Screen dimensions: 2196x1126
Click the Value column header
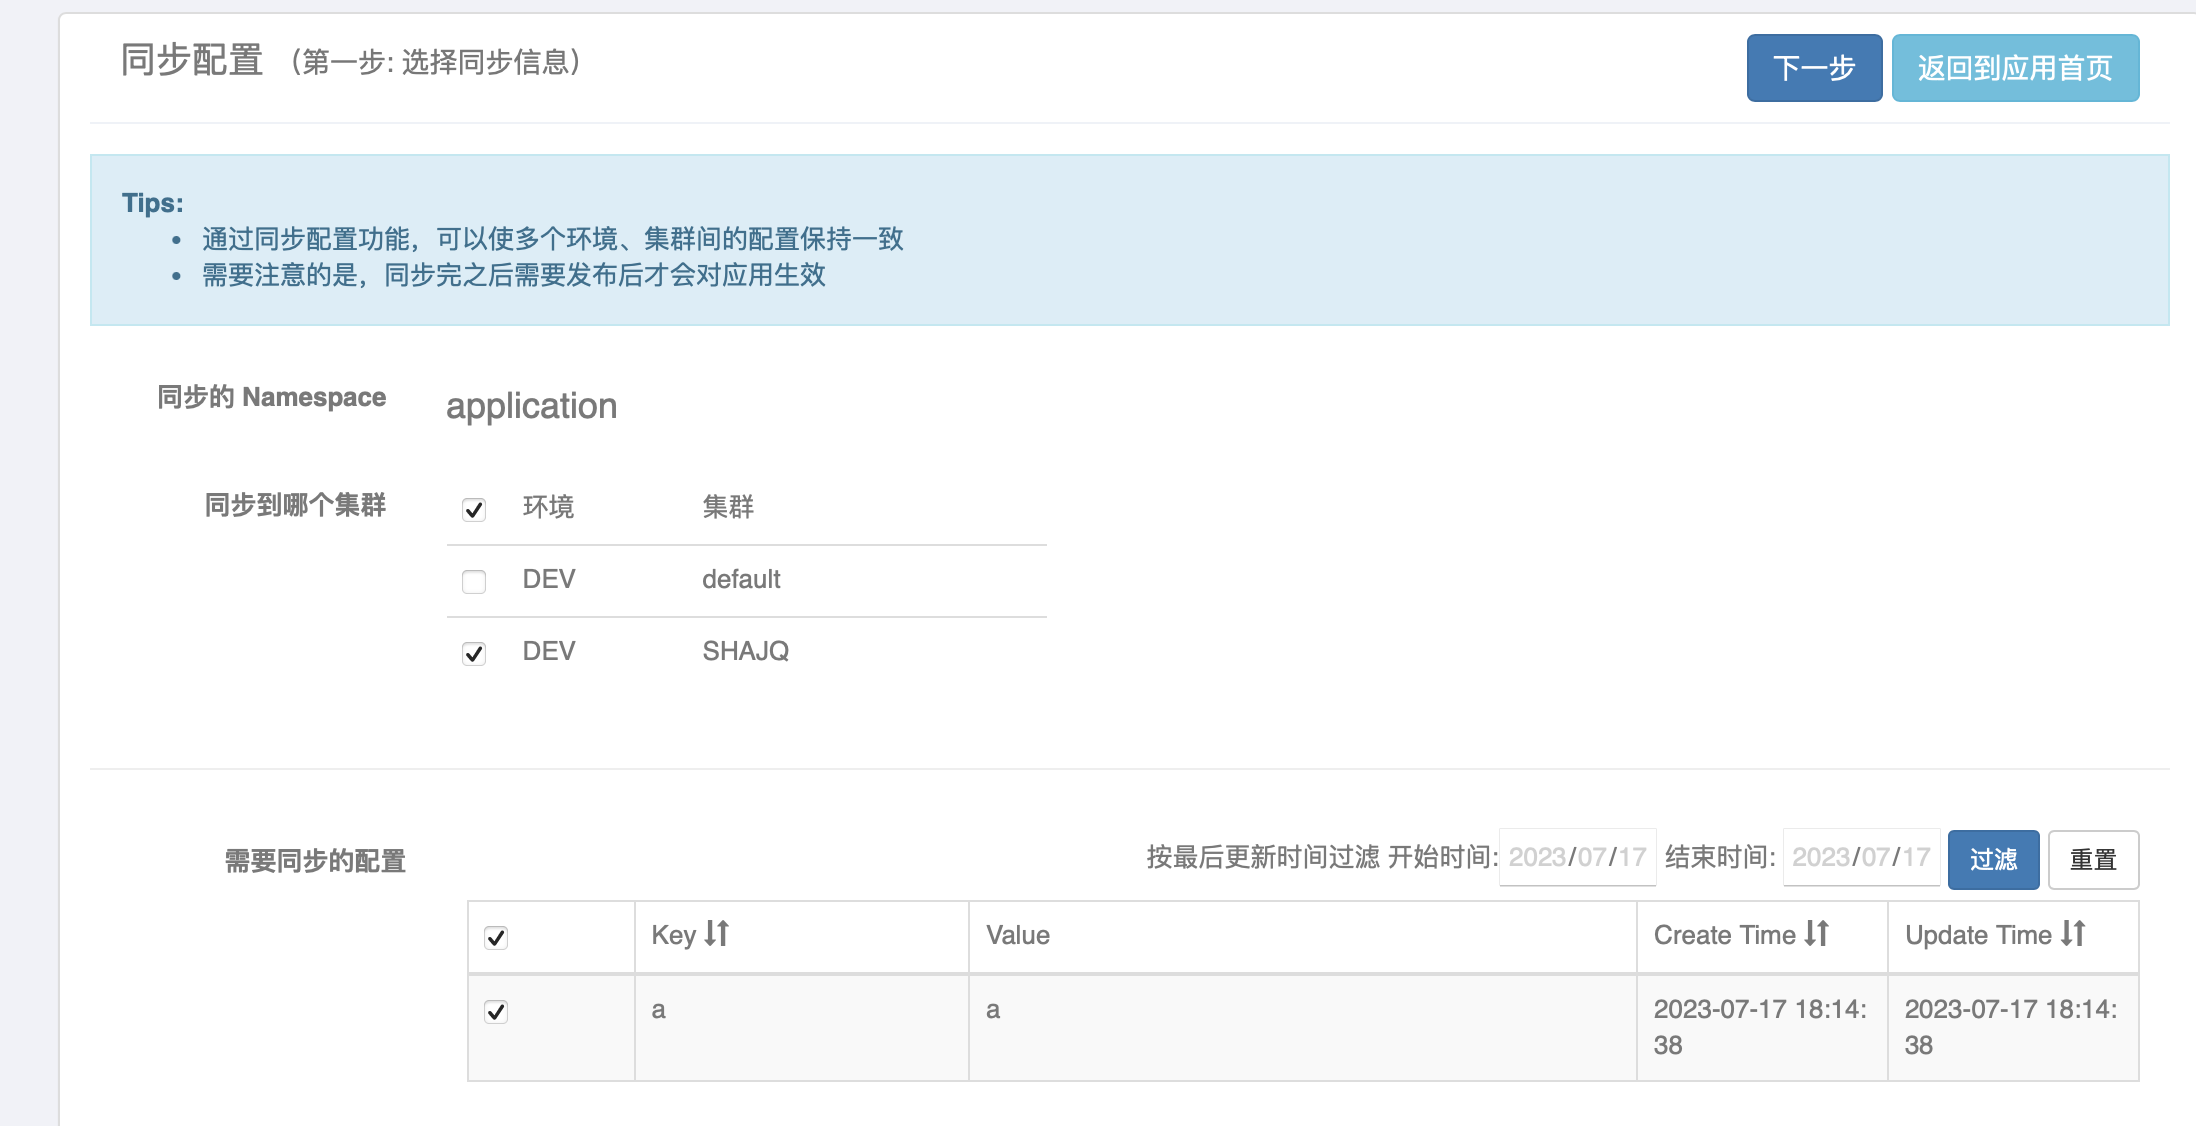(x=1018, y=936)
